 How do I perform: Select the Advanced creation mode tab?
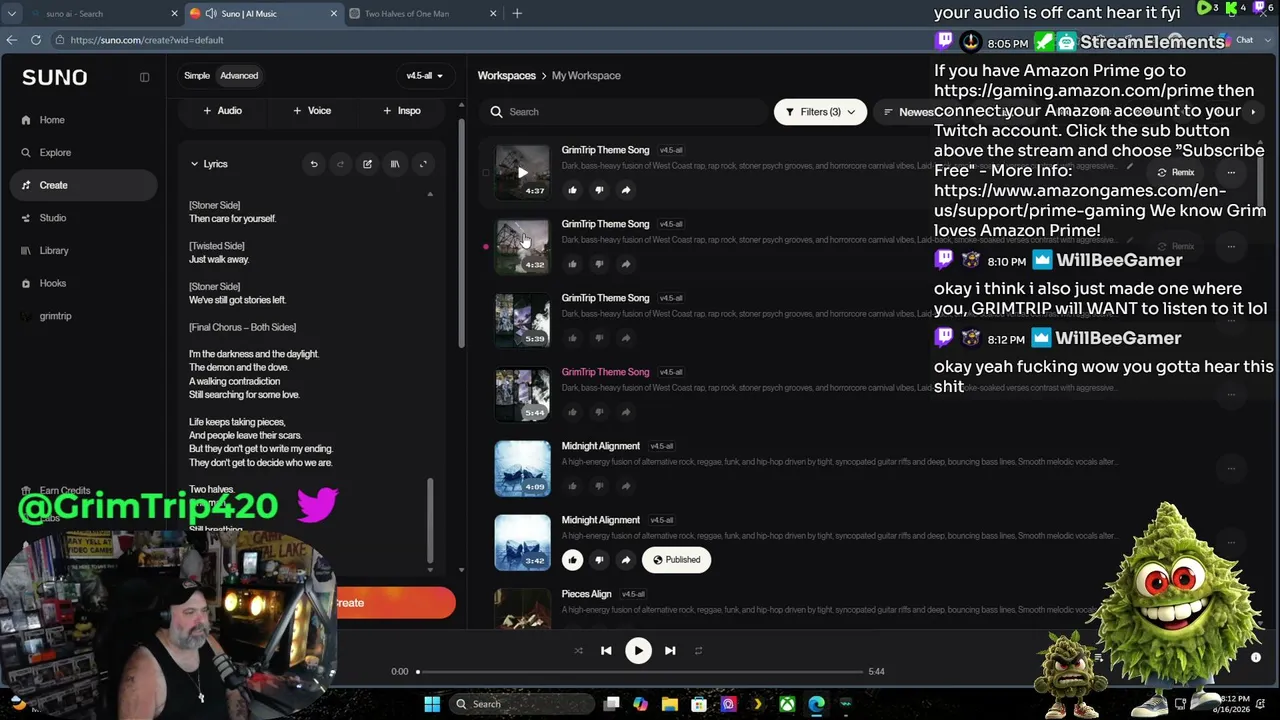click(239, 76)
